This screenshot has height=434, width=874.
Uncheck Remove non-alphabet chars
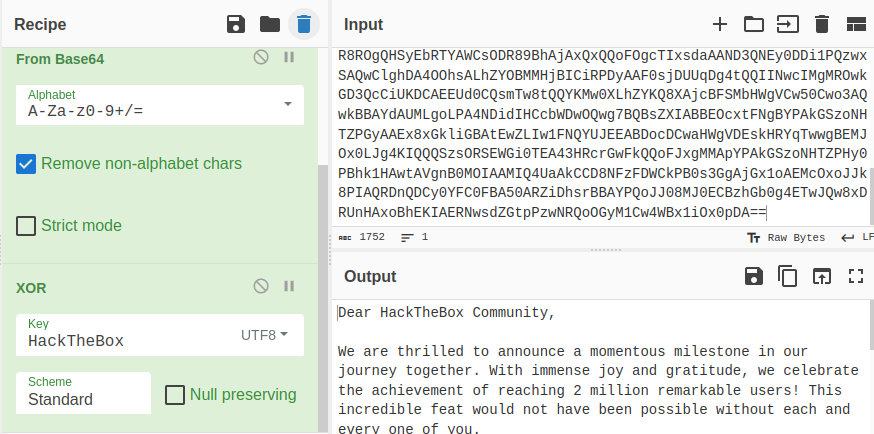tap(26, 163)
